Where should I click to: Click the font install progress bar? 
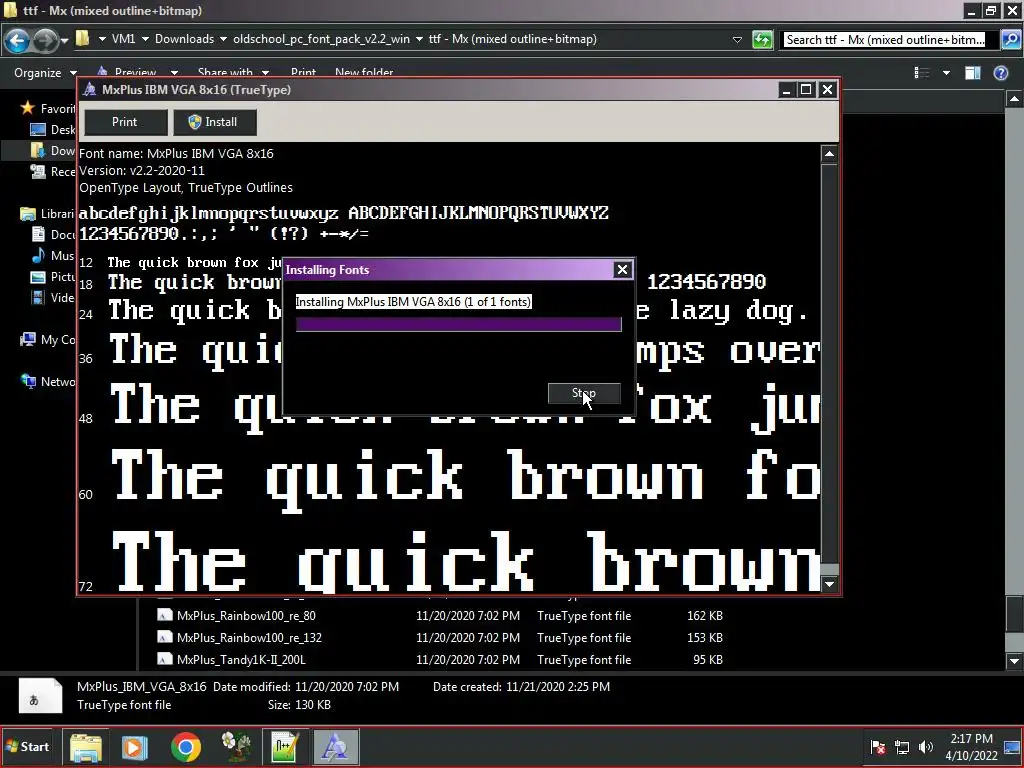coord(458,325)
